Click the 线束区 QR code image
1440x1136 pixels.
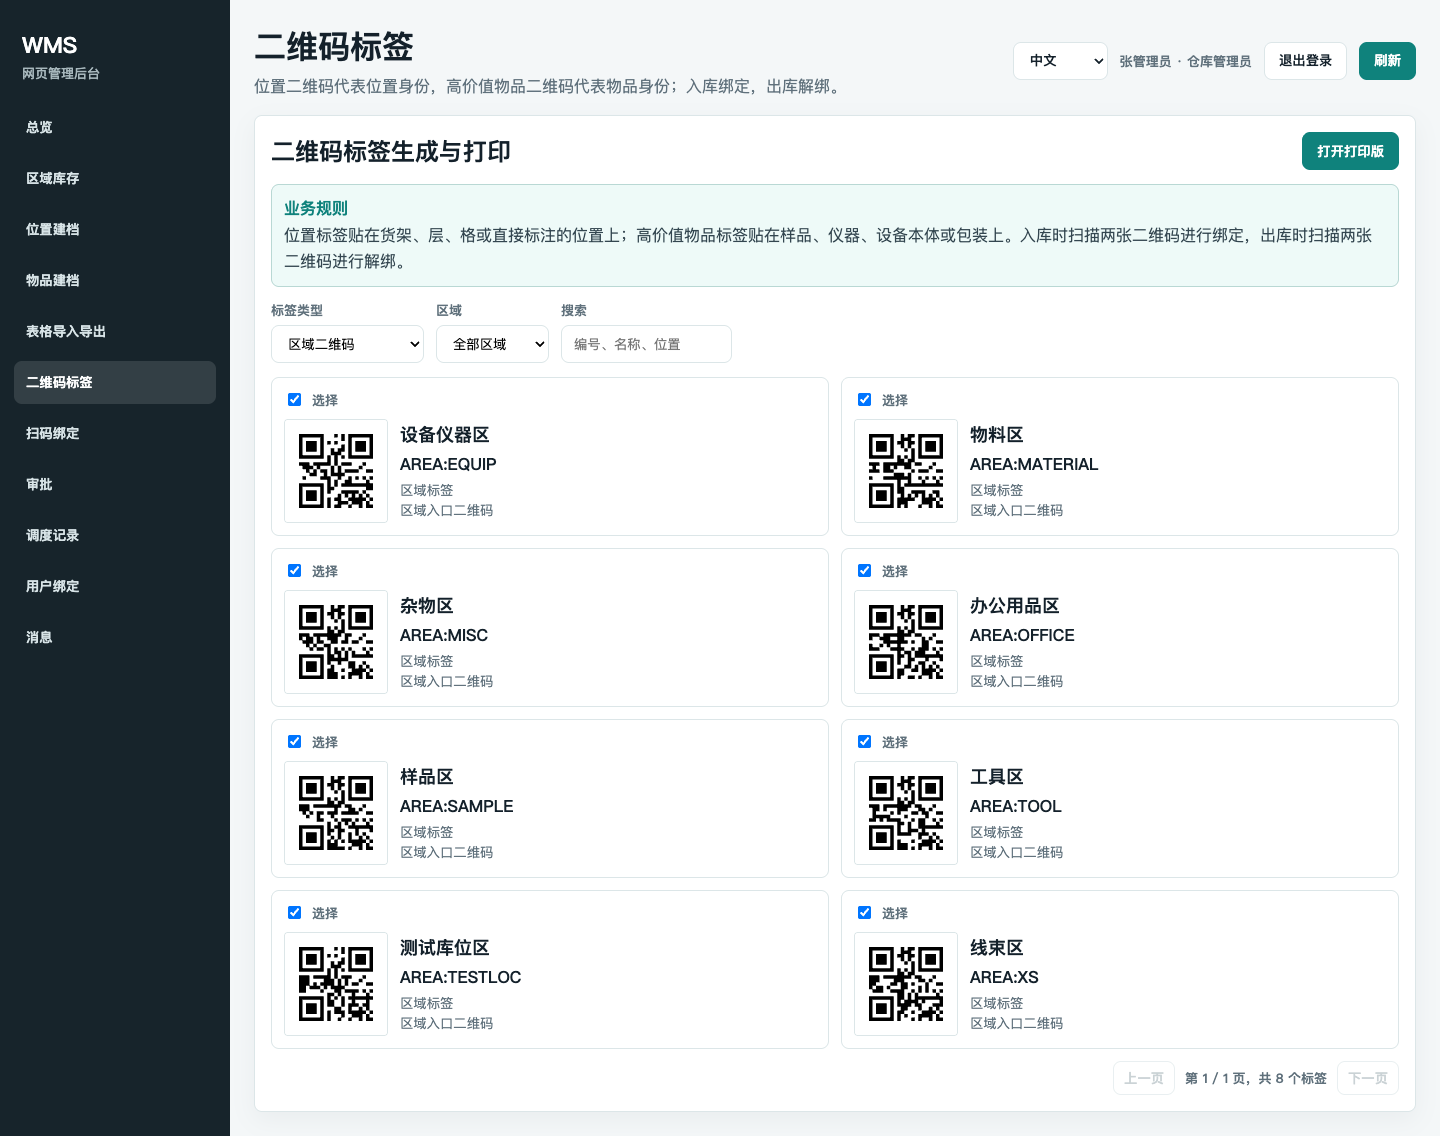point(906,984)
